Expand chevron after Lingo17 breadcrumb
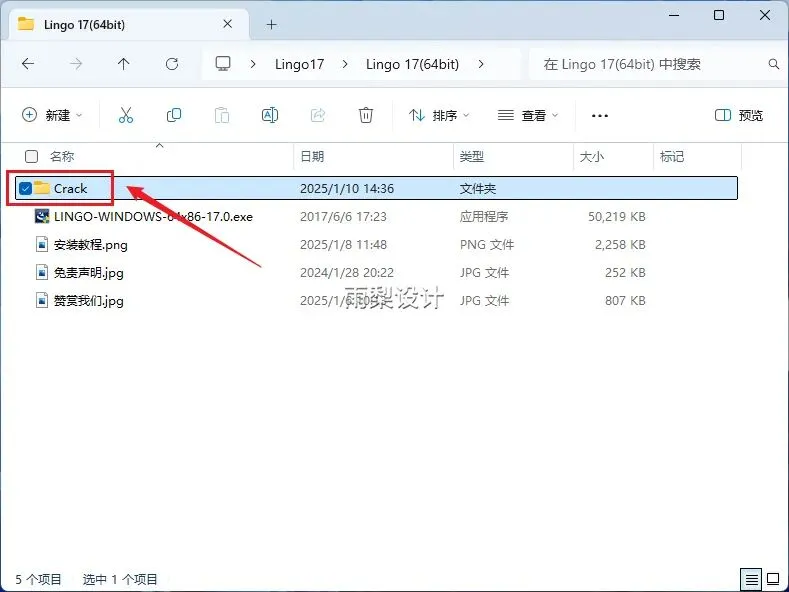Screen dimensions: 789x592 [x=345, y=64]
